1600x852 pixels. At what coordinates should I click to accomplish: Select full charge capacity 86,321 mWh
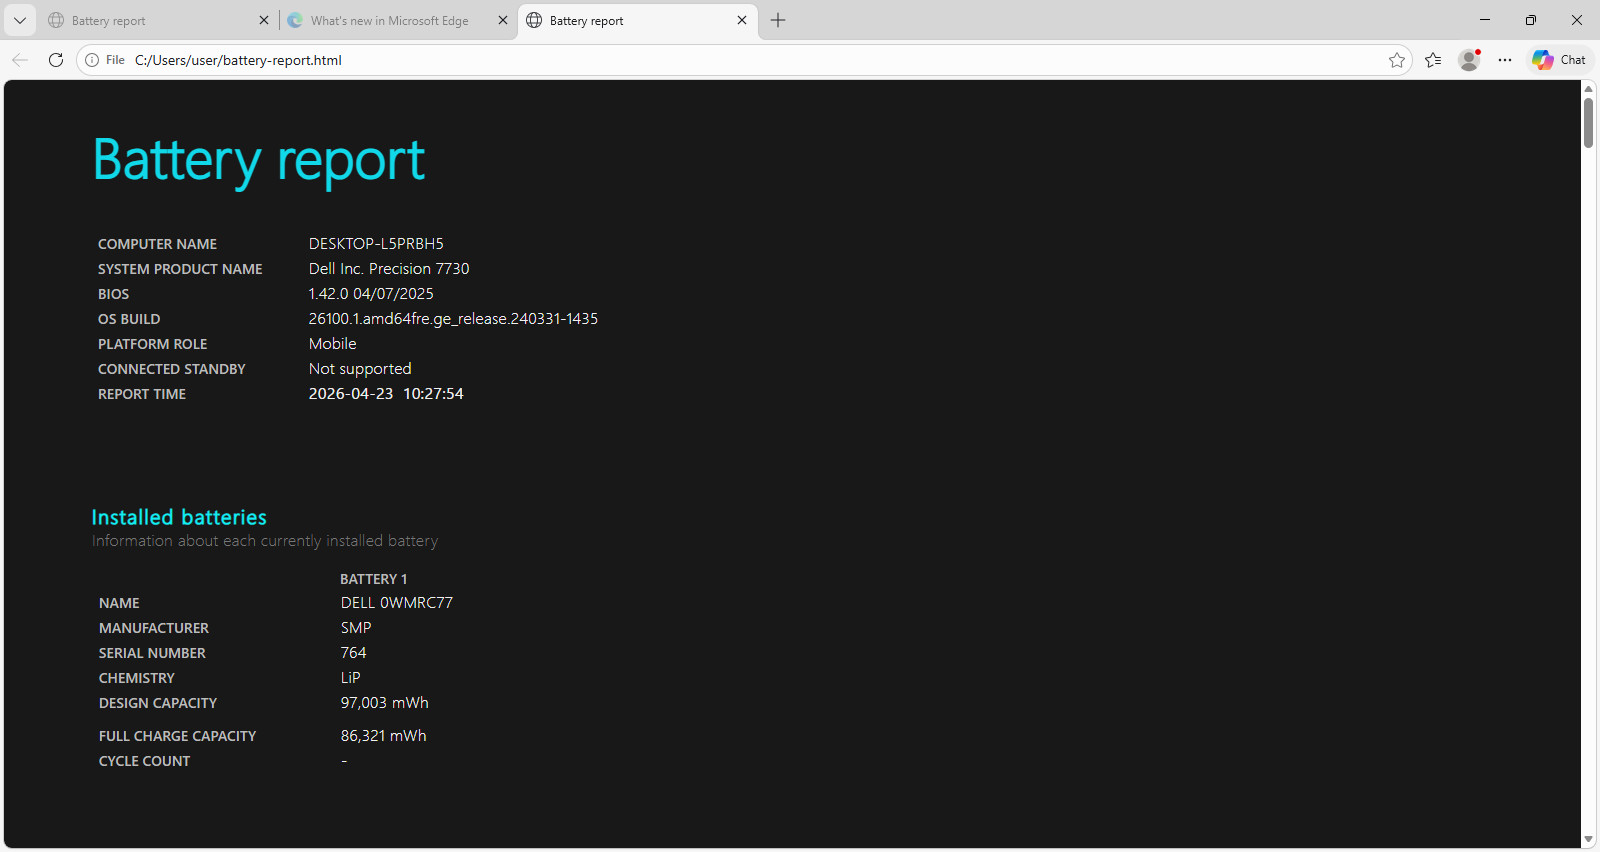tap(383, 736)
